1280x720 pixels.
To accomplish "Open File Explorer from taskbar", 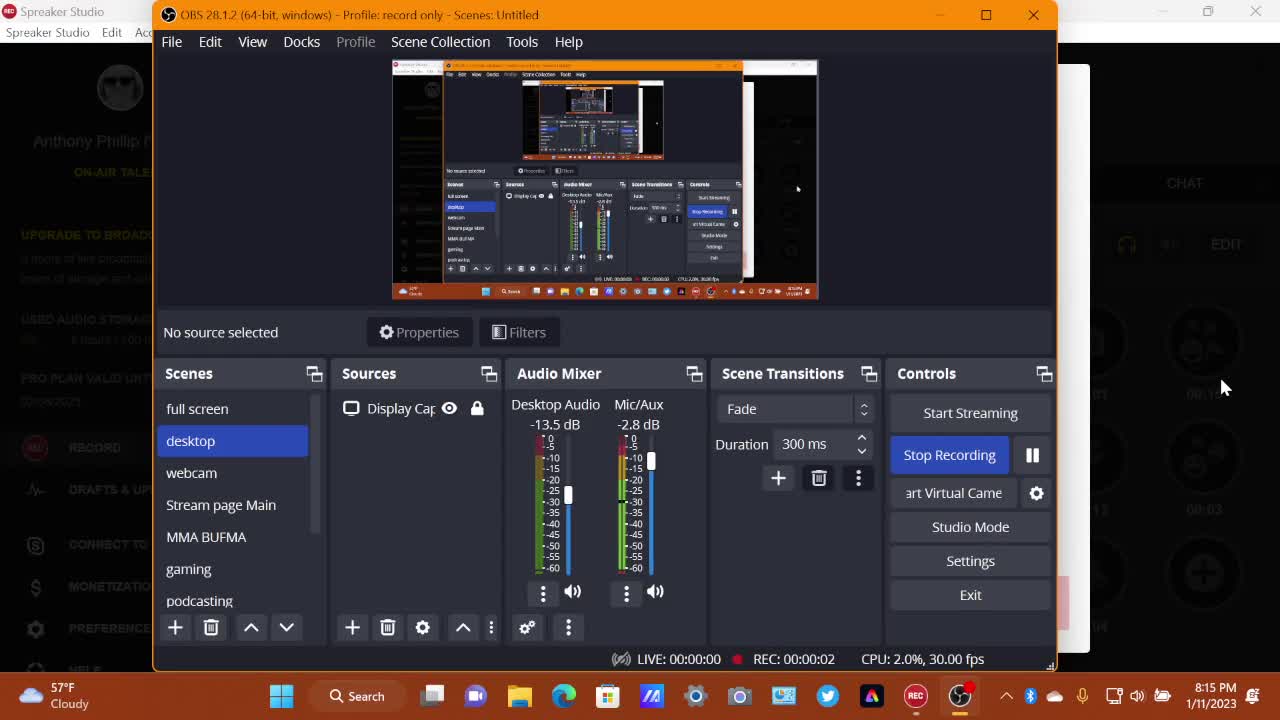I will tap(519, 696).
